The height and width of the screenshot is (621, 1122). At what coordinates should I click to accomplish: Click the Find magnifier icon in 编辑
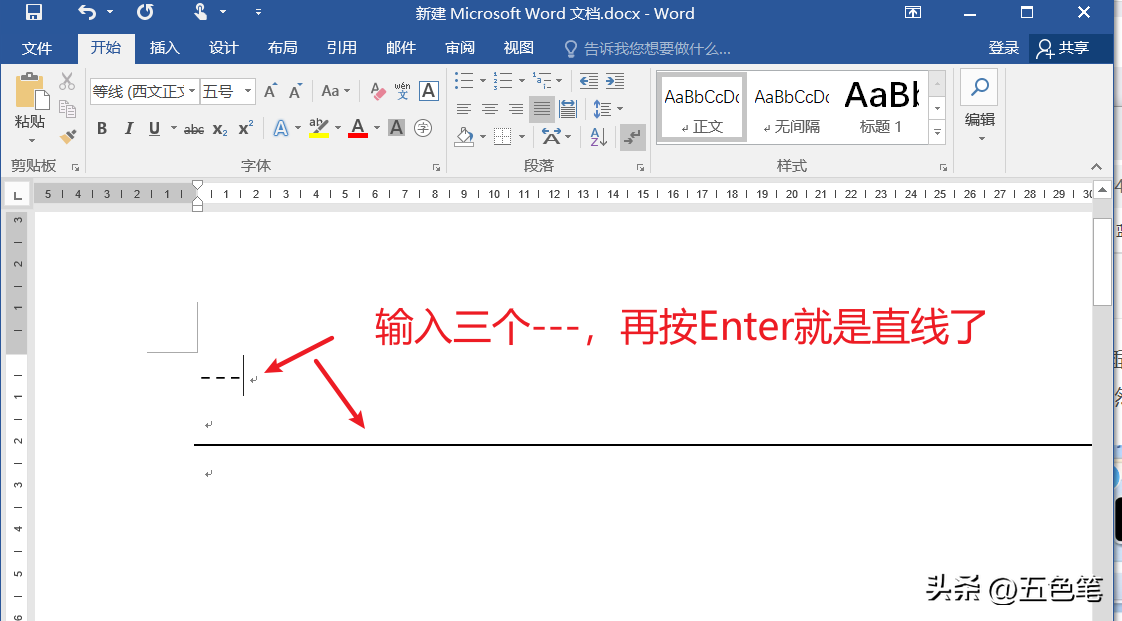point(979,87)
